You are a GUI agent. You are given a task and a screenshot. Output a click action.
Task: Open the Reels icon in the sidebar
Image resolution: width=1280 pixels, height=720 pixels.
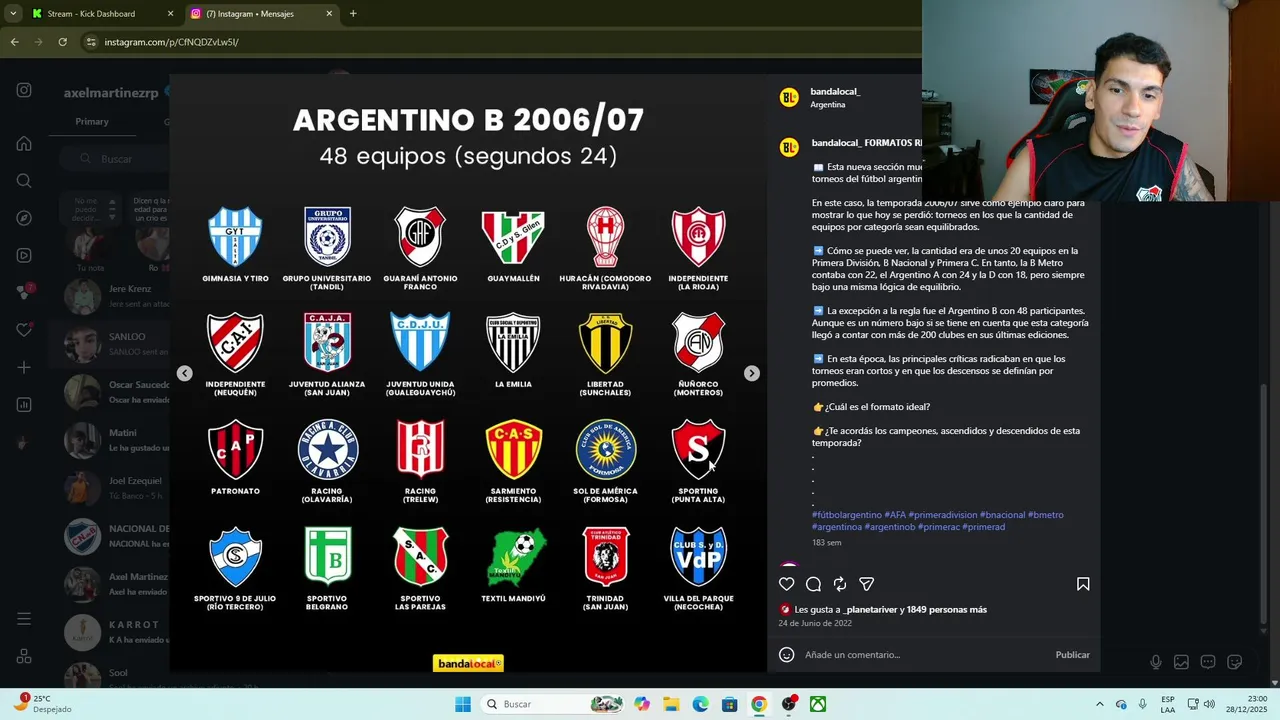[x=24, y=255]
